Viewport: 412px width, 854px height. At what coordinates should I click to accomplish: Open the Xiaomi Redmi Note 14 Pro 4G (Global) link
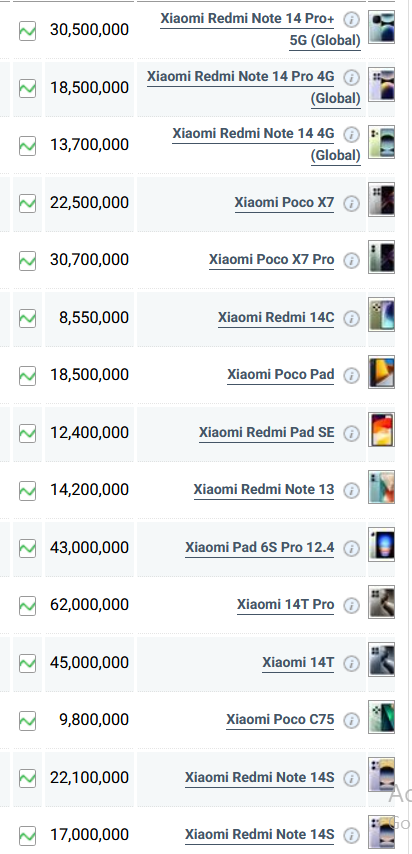click(254, 87)
